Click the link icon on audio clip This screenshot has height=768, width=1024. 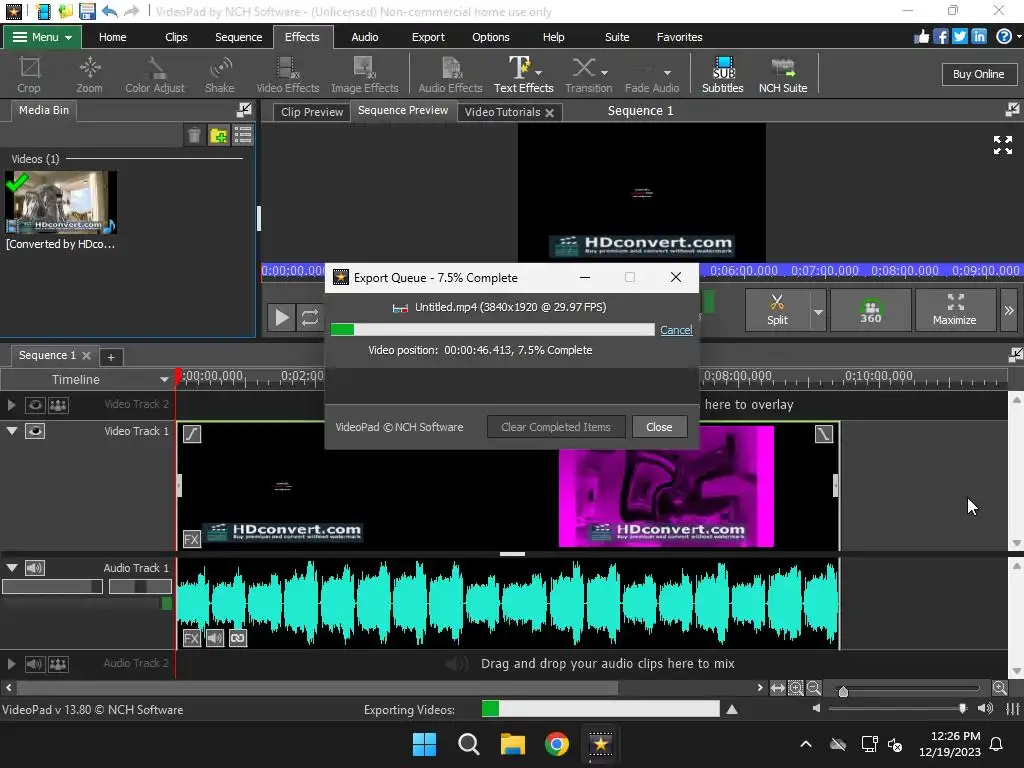tap(238, 638)
